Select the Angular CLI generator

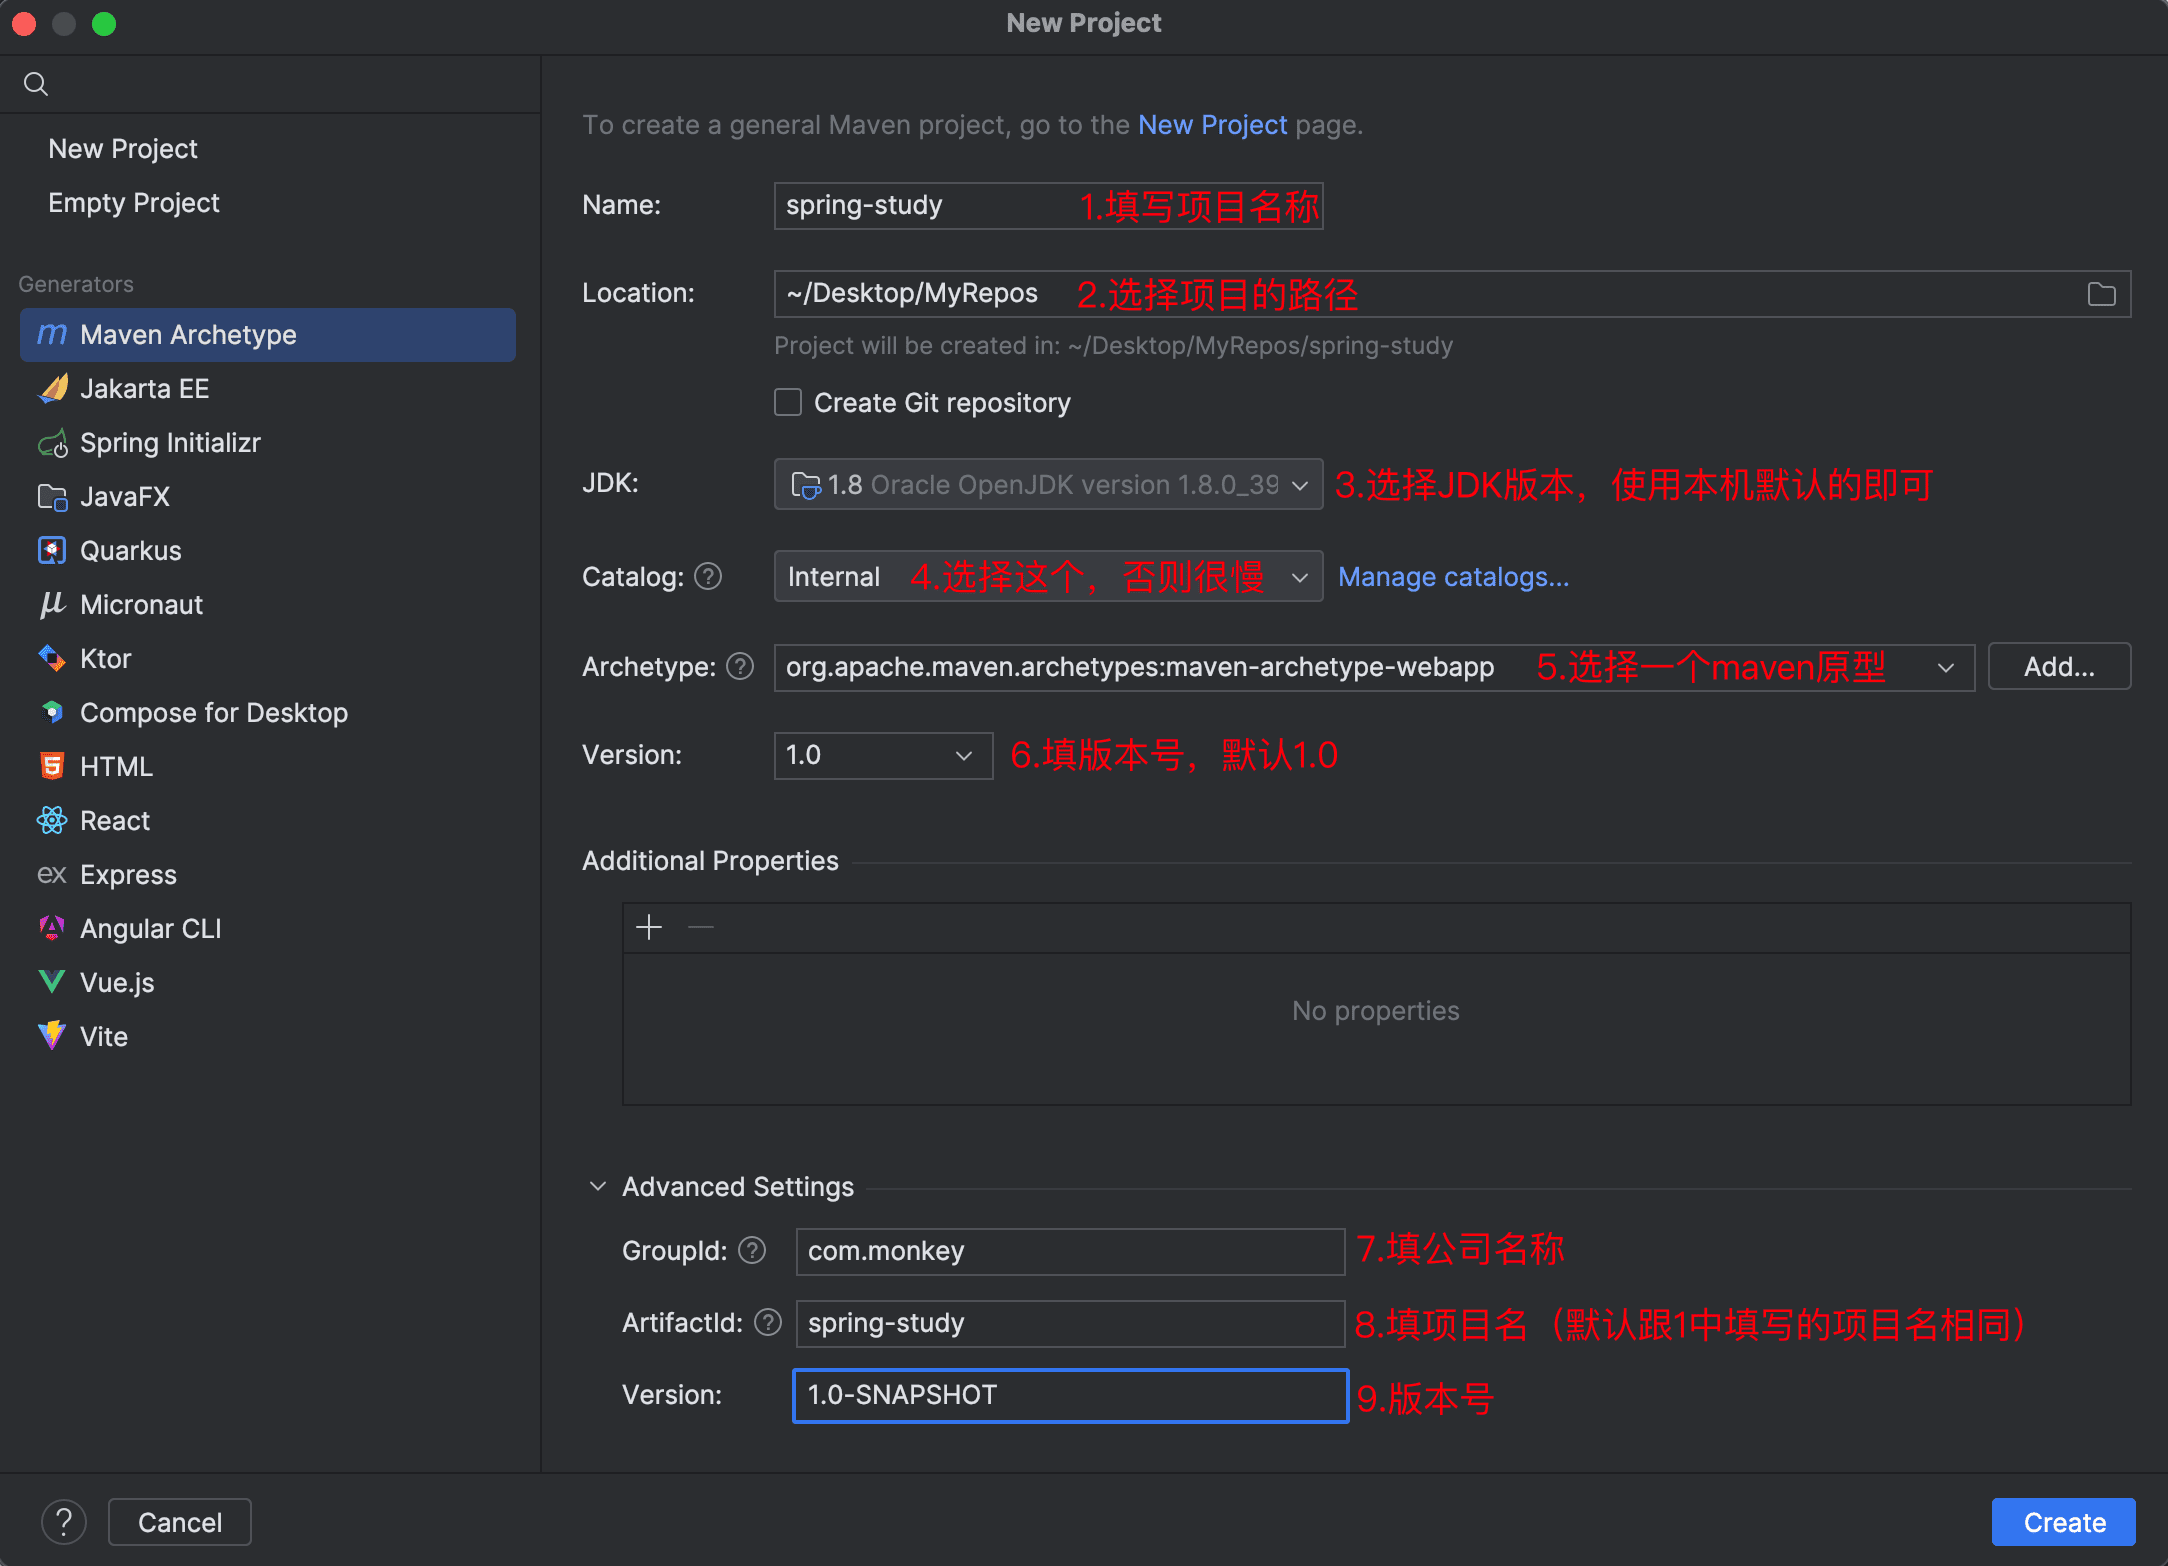268,928
